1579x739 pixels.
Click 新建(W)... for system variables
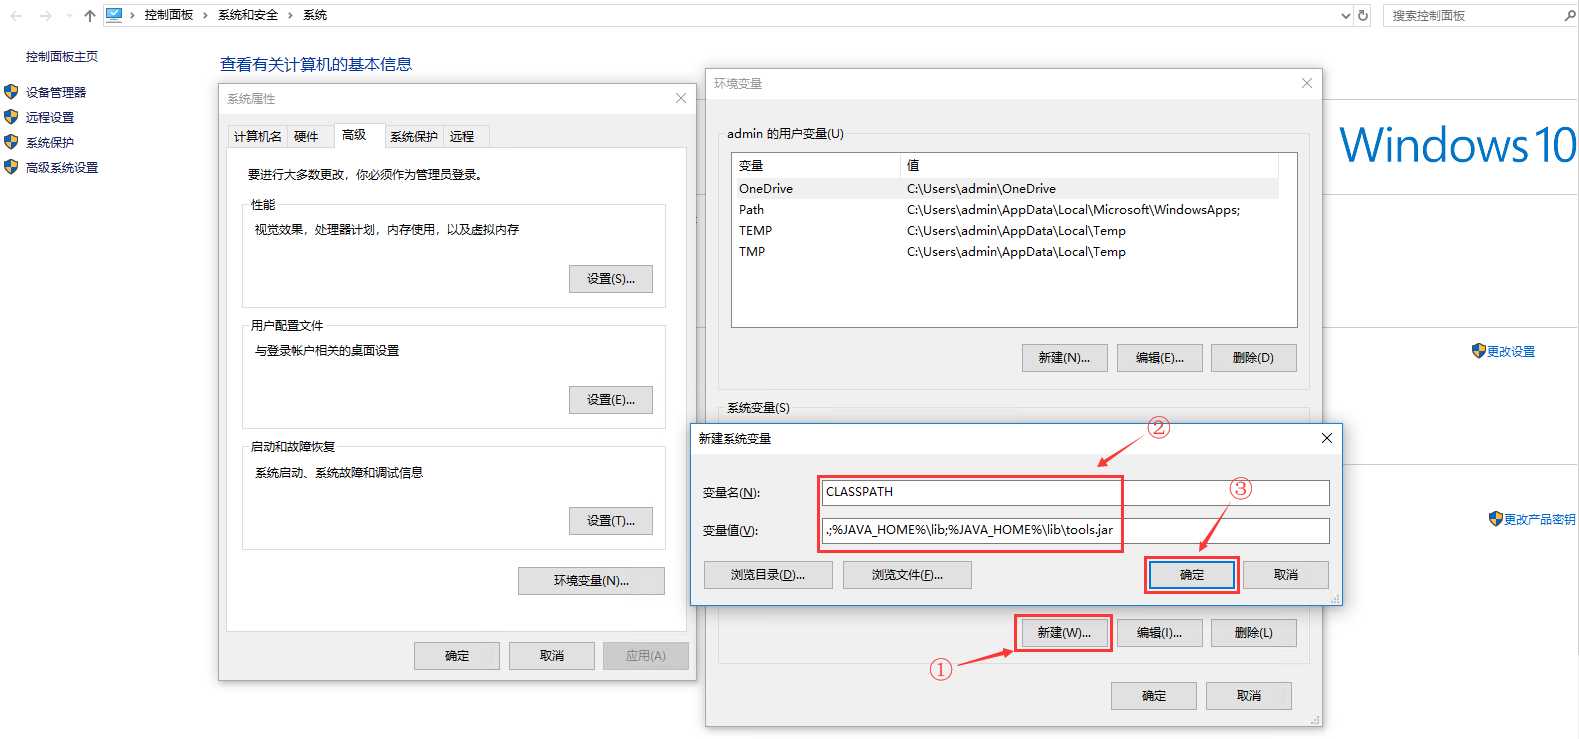pos(1064,633)
